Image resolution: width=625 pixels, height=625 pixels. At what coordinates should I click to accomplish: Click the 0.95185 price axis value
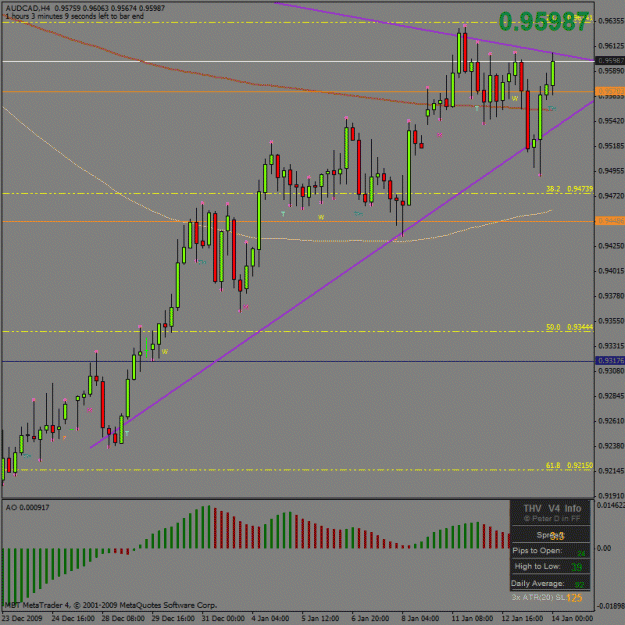click(x=611, y=146)
